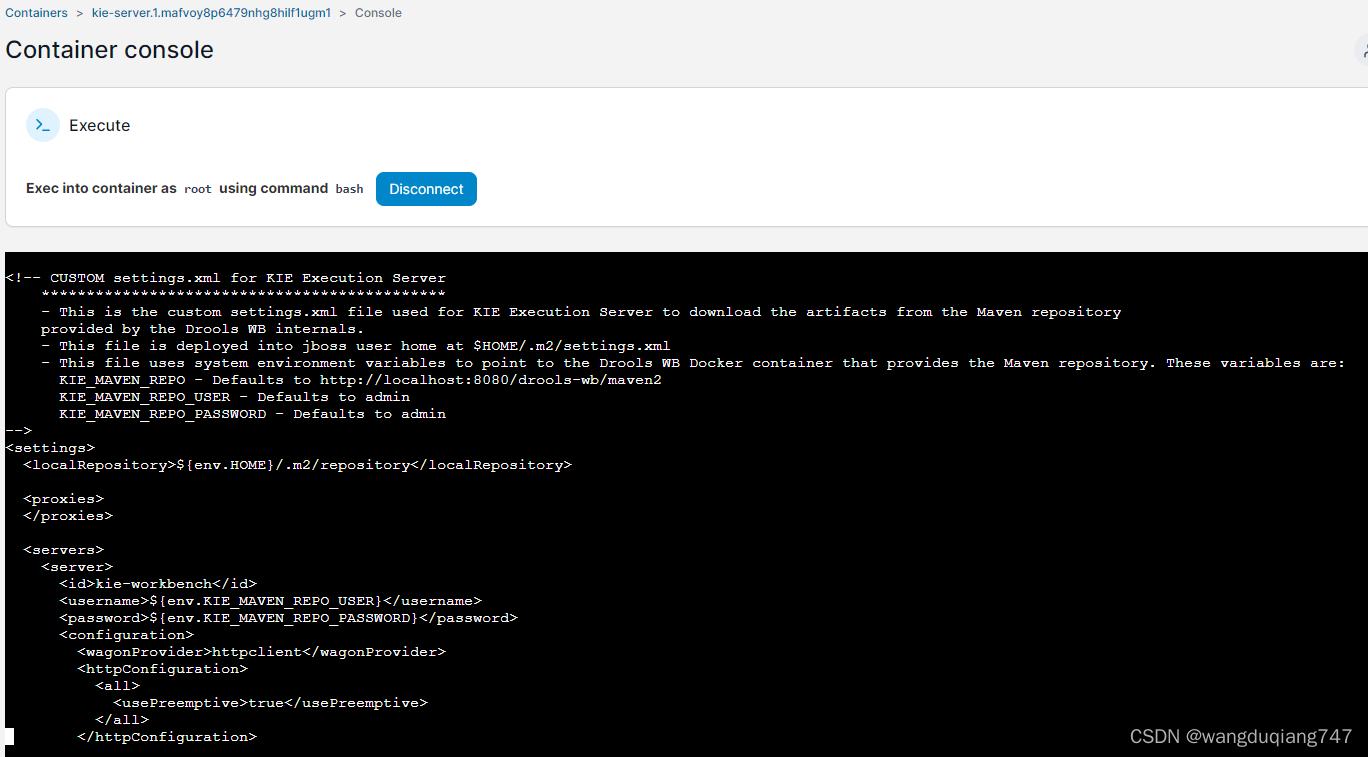Click the password KIE_MAVEN_REPO_PASSWORD line
The image size is (1368, 757).
288,618
